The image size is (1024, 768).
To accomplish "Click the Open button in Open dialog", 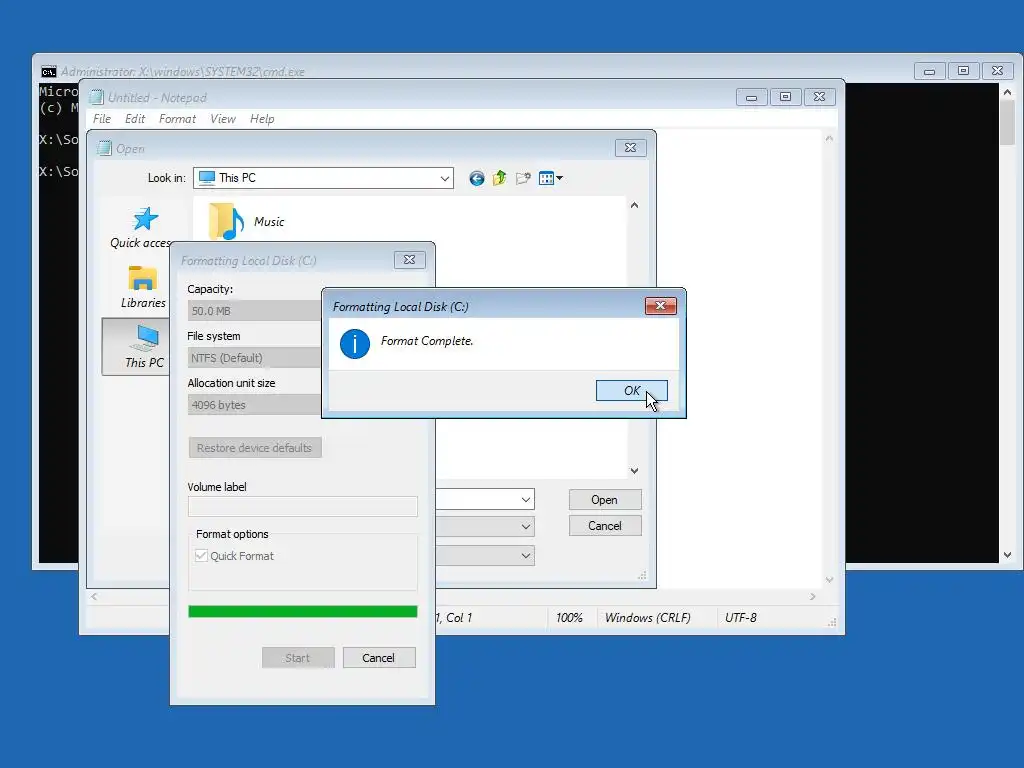I will click(605, 500).
